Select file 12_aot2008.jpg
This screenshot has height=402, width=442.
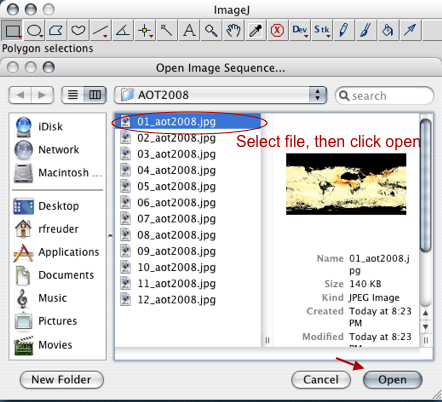[188, 300]
